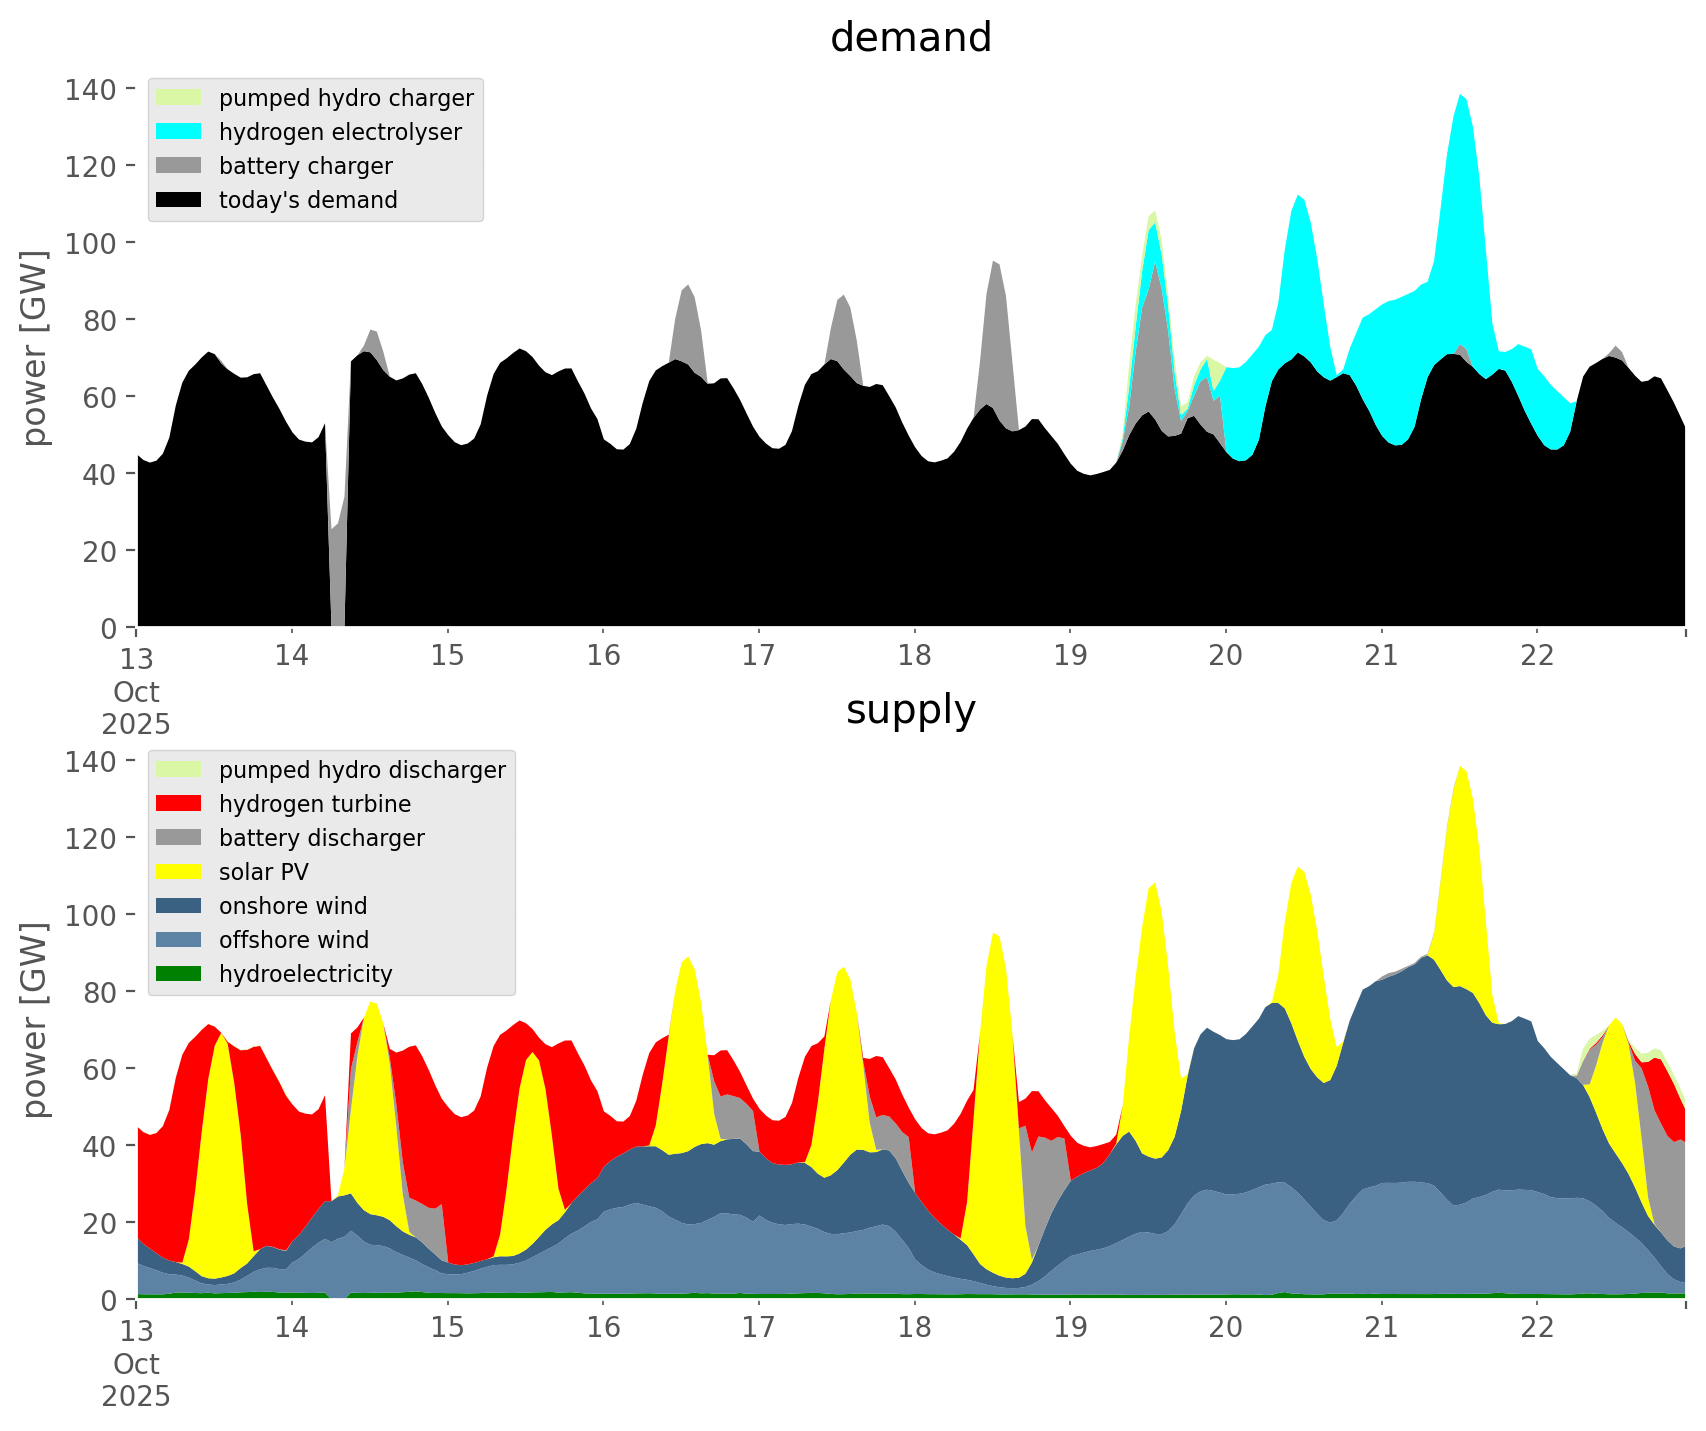Click the 140 tick label on demand y-axis

click(90, 90)
